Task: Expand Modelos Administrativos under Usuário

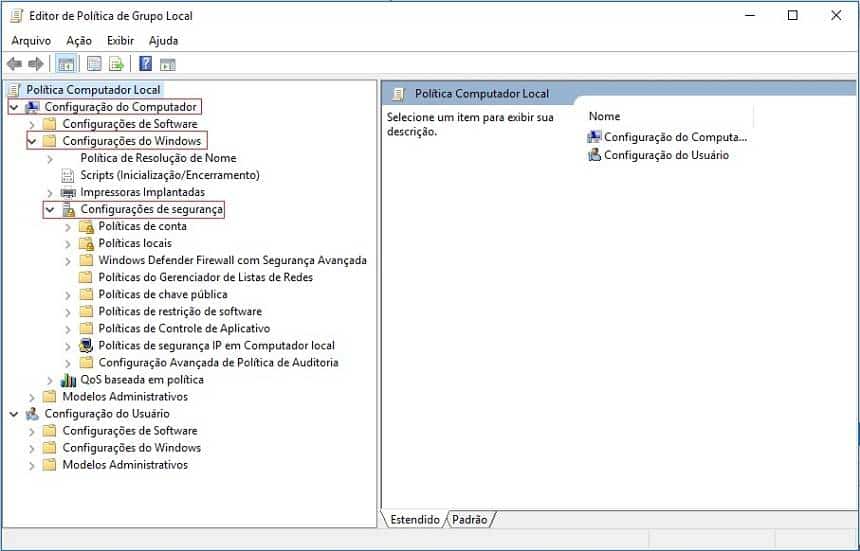Action: (x=32, y=465)
